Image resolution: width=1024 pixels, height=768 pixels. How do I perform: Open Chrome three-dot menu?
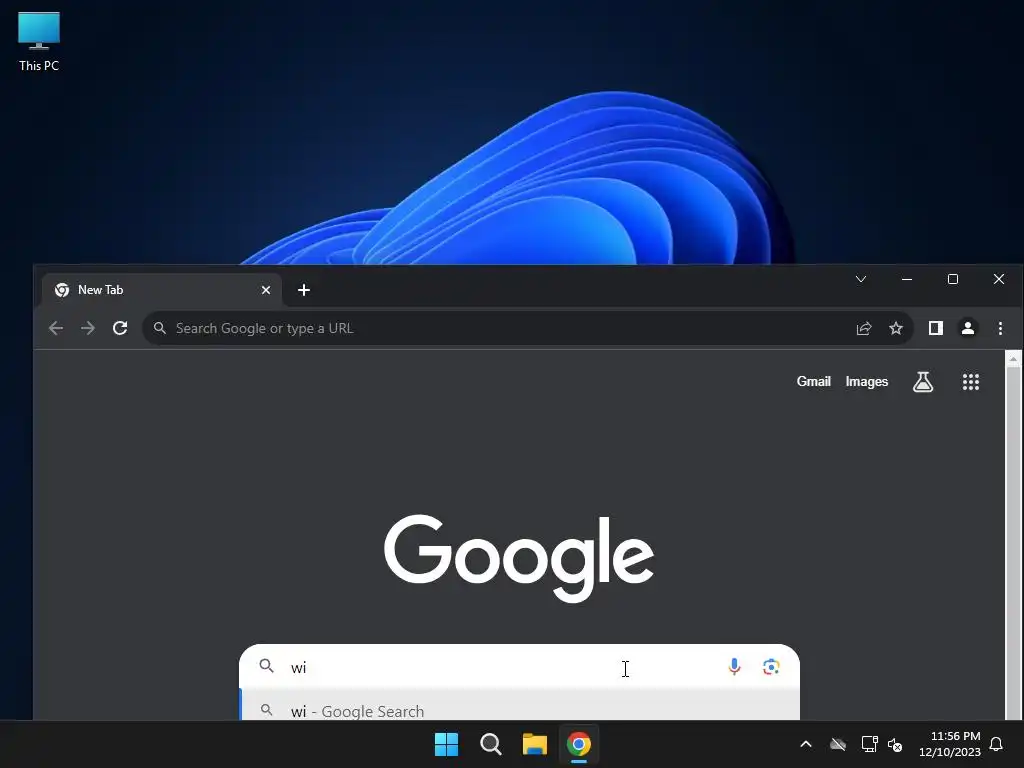[x=1000, y=328]
